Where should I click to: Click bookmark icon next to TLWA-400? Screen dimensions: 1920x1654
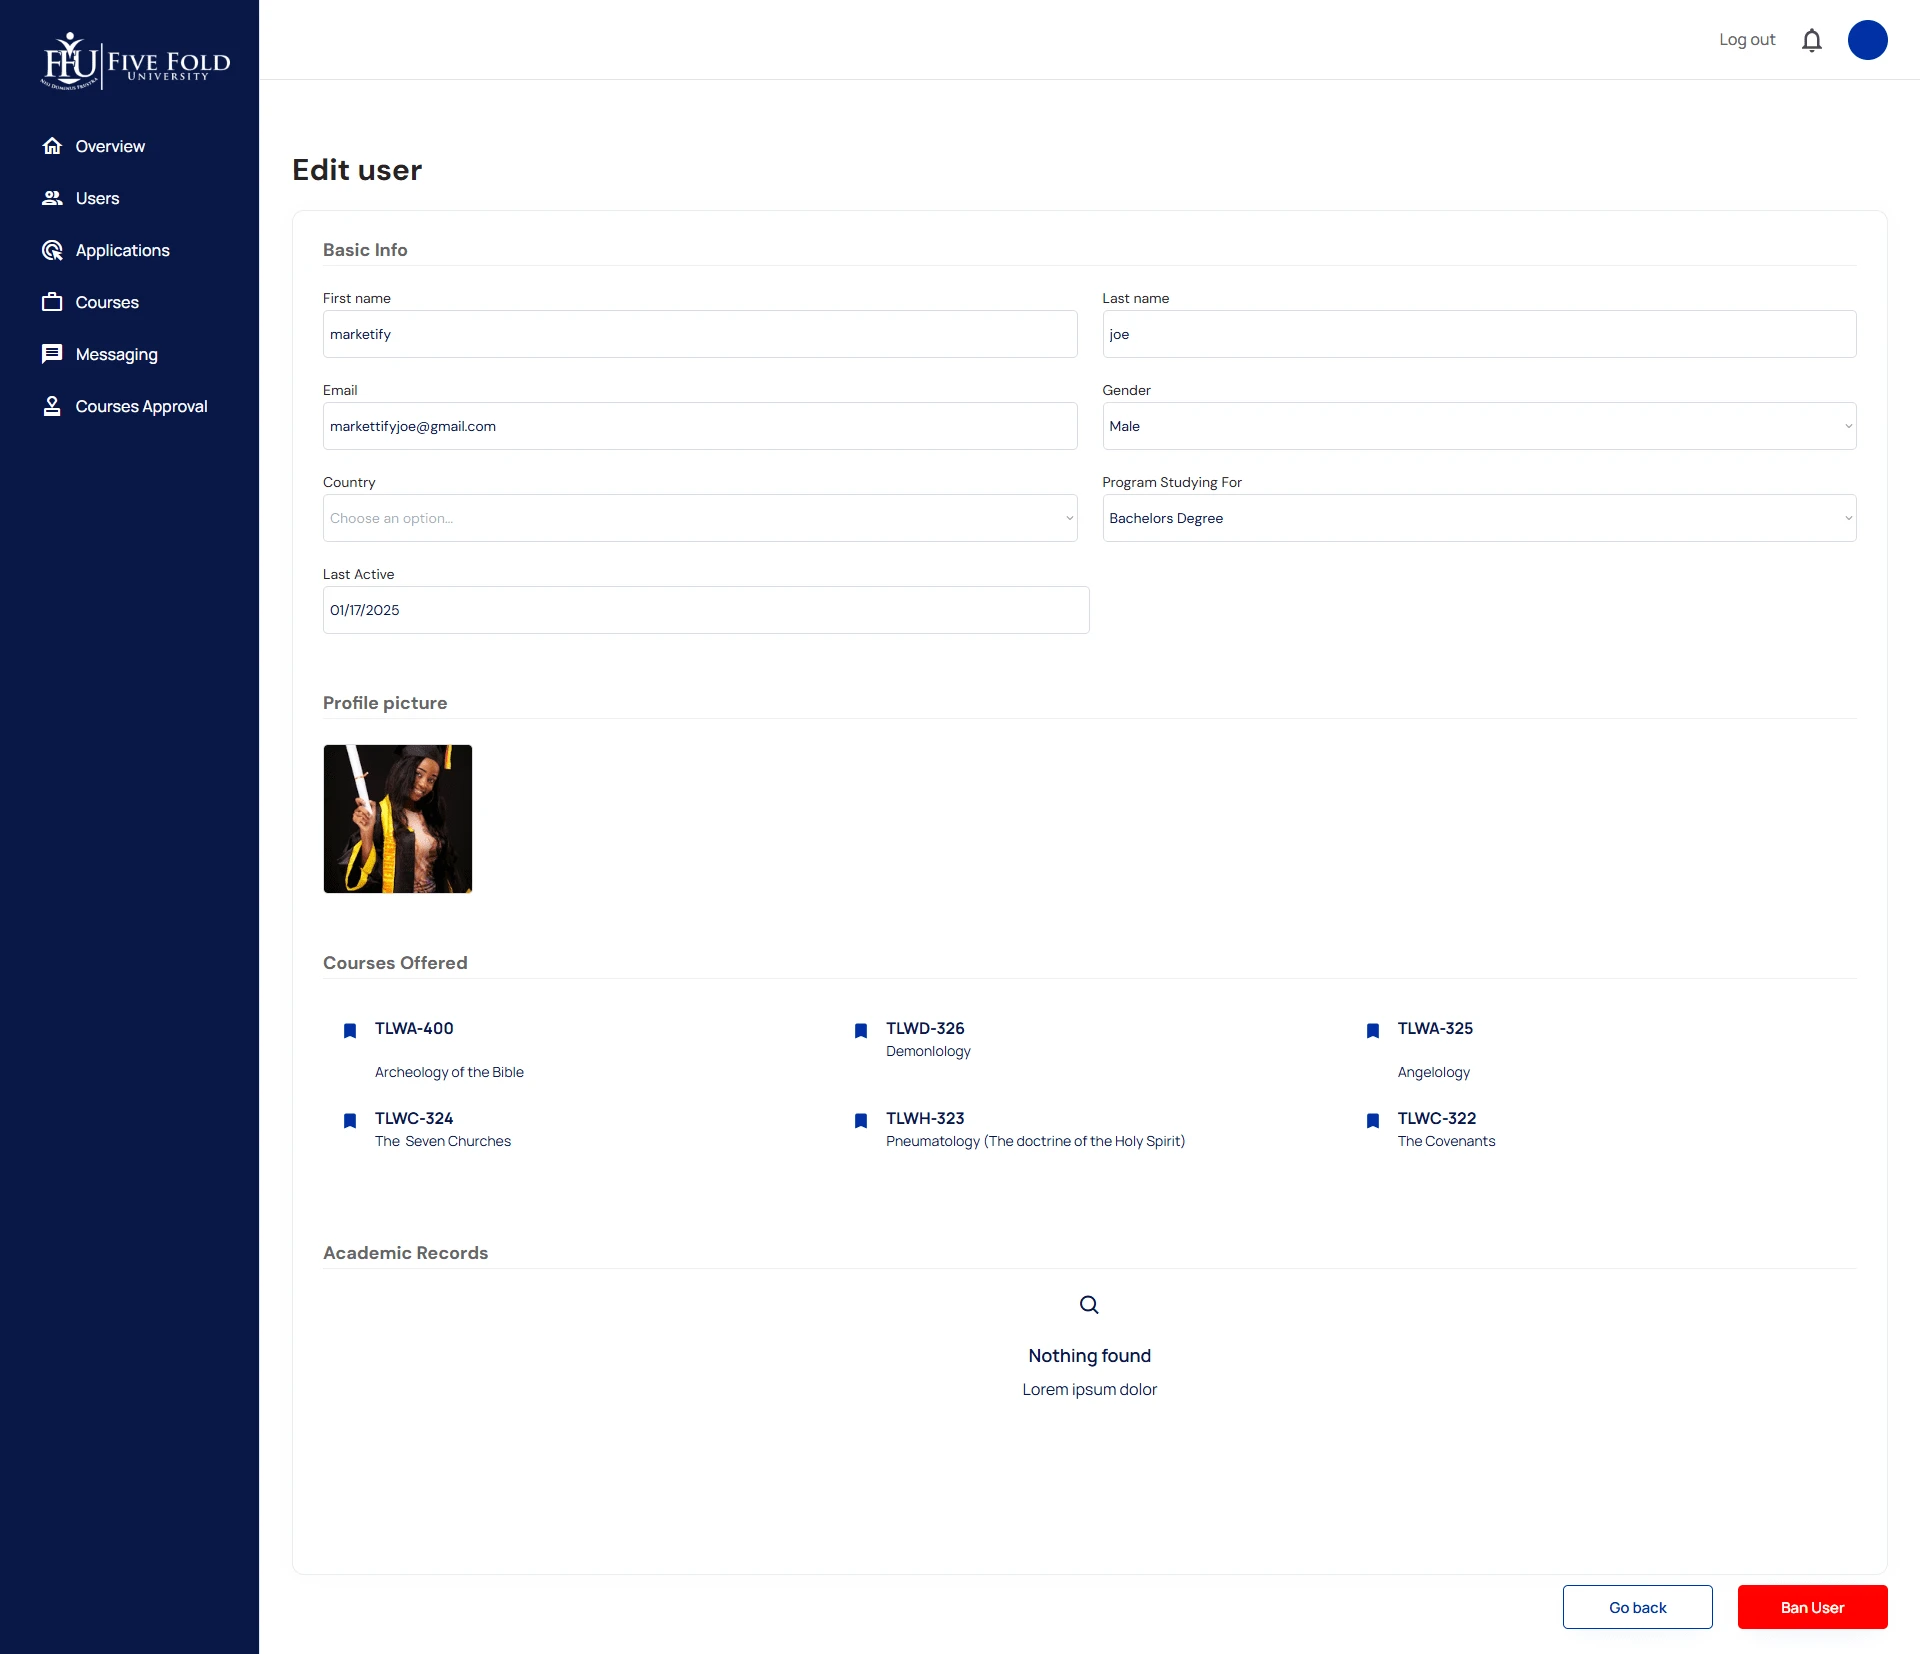click(350, 1030)
